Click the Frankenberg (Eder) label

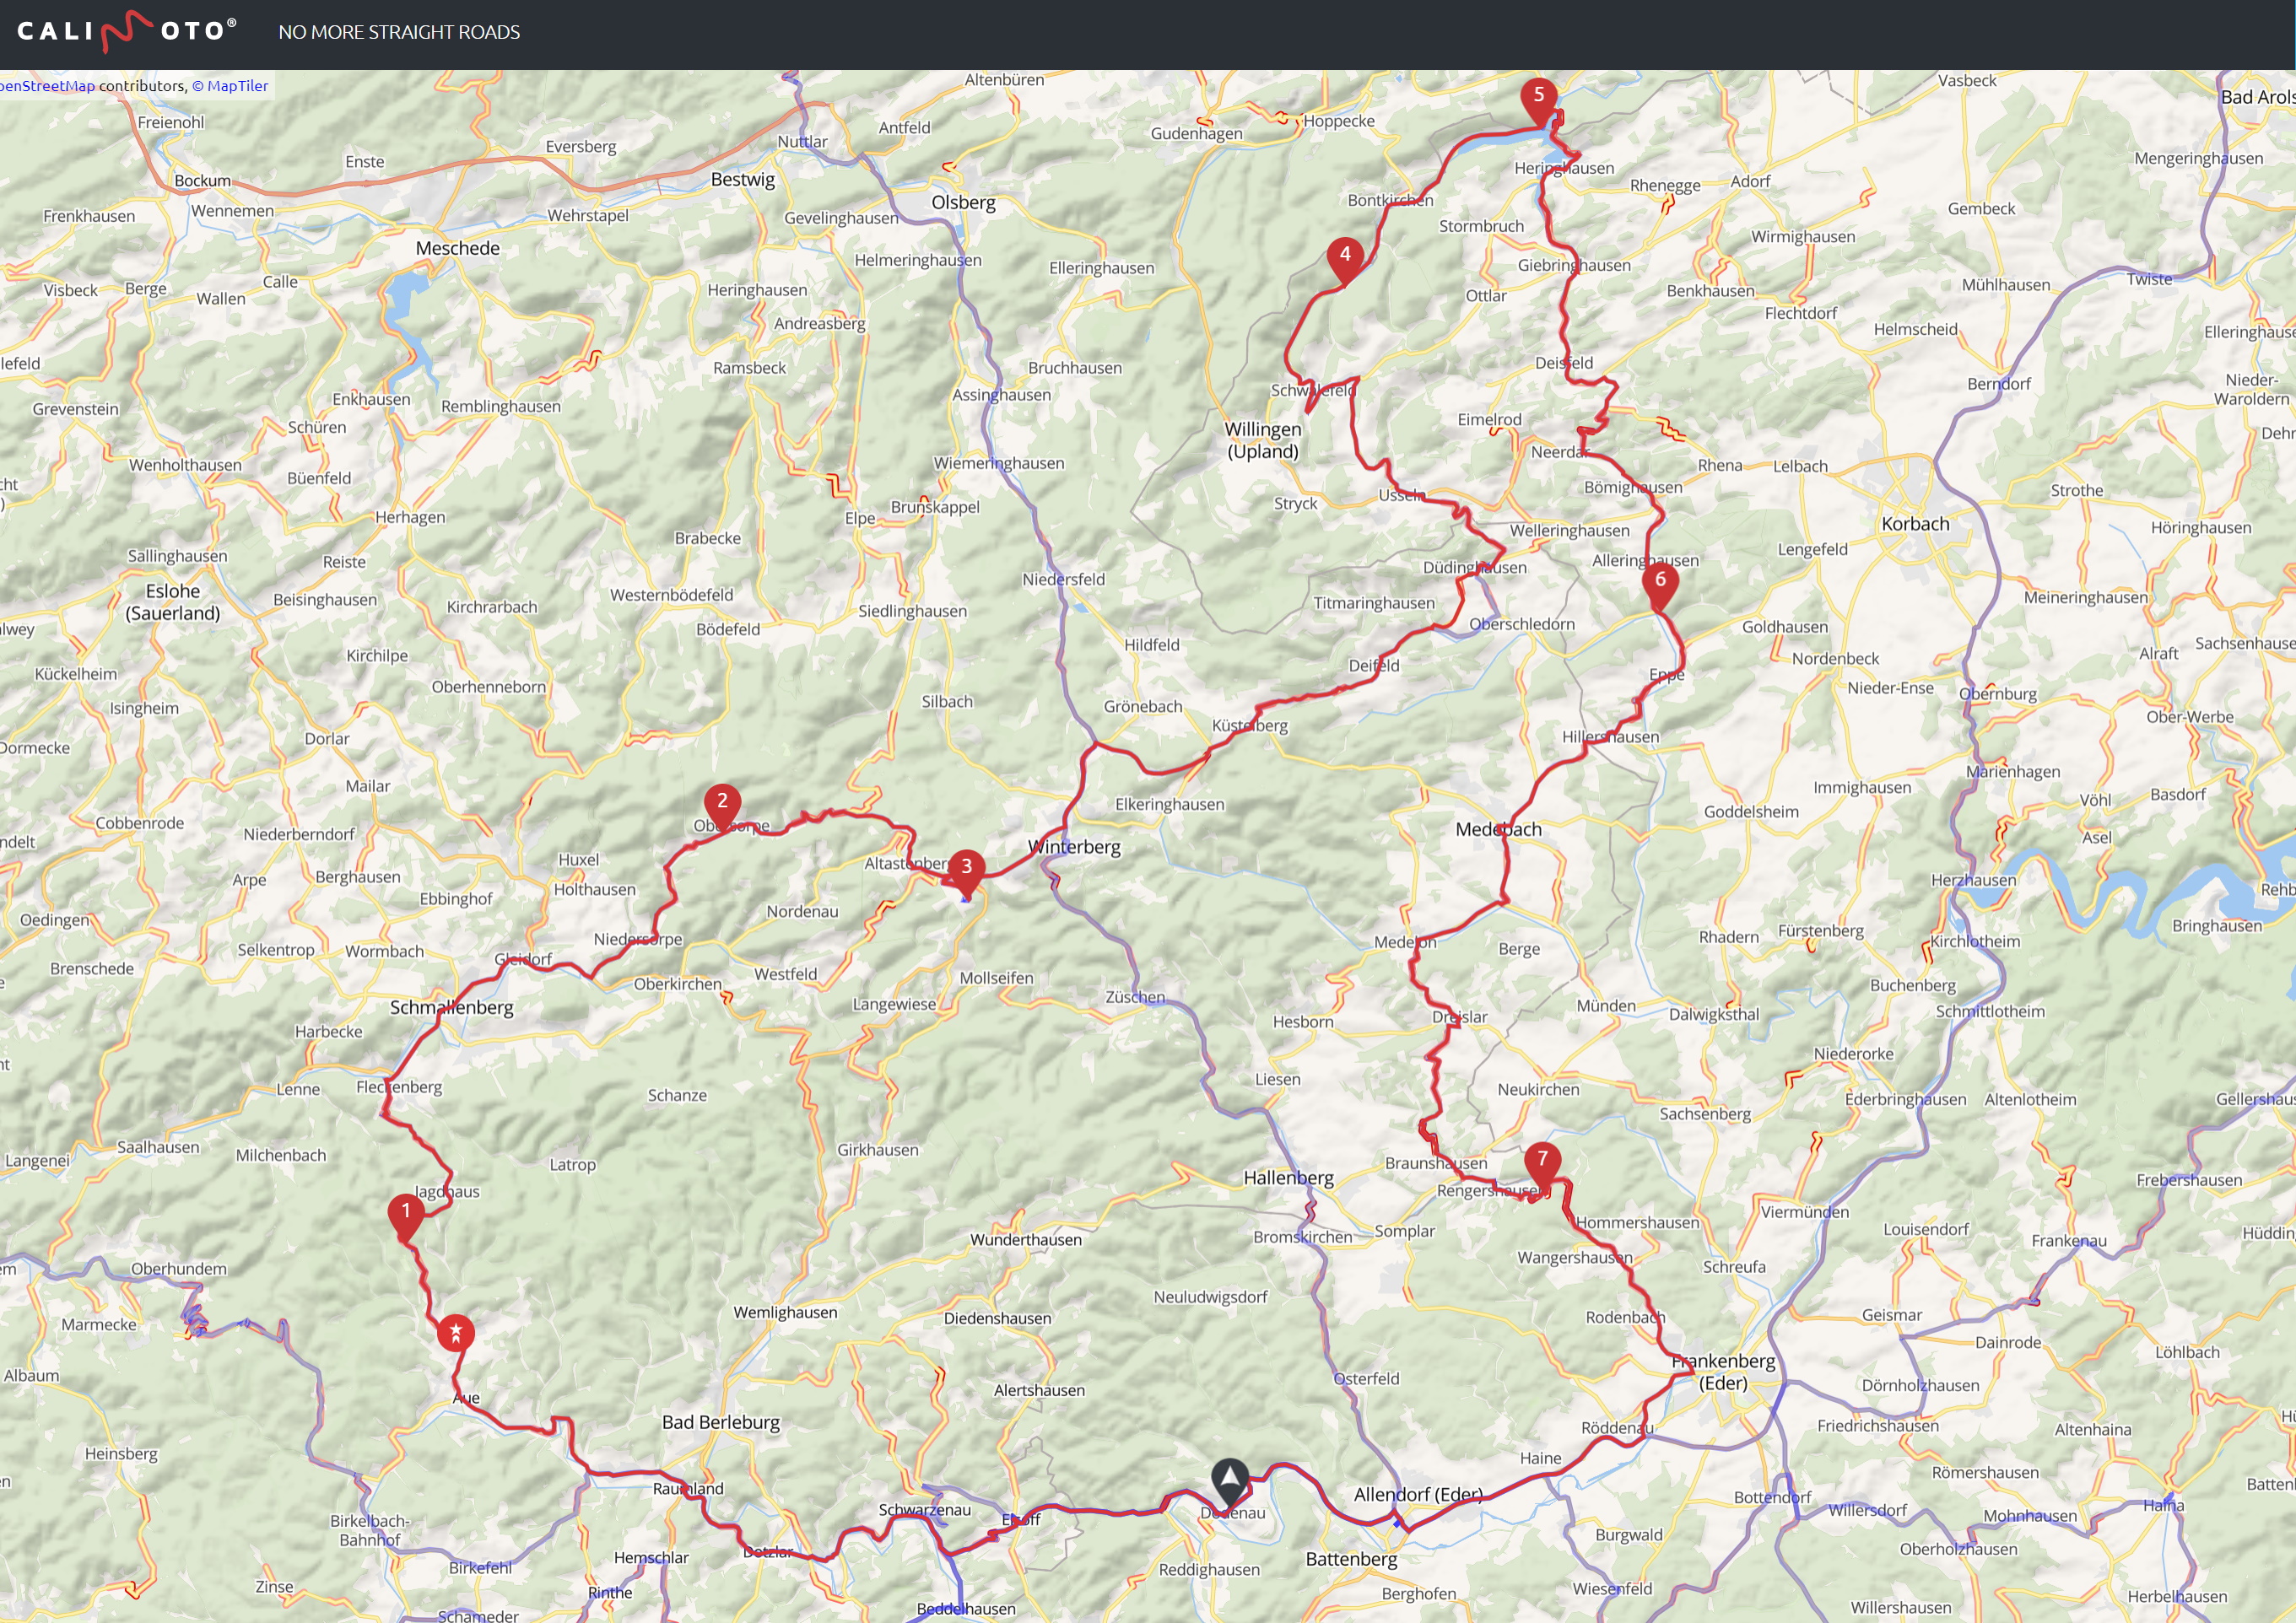1723,1372
